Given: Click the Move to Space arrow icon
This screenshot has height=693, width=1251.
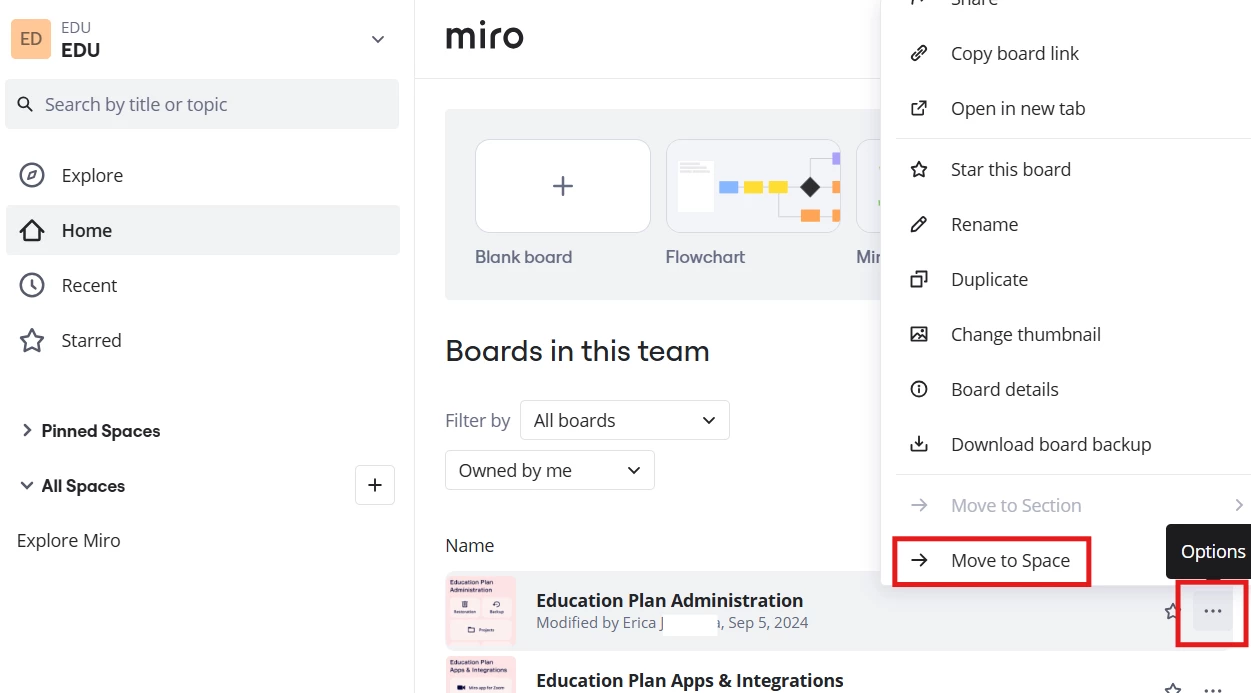Looking at the screenshot, I should (919, 560).
